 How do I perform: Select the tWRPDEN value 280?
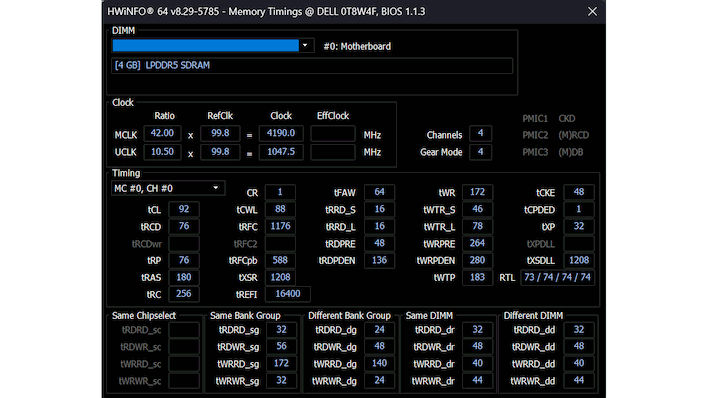point(477,260)
